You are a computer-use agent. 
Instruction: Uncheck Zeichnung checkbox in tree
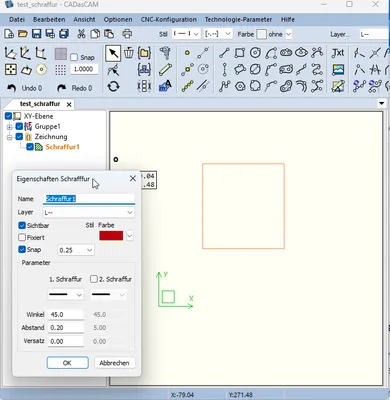pyautogui.click(x=19, y=137)
